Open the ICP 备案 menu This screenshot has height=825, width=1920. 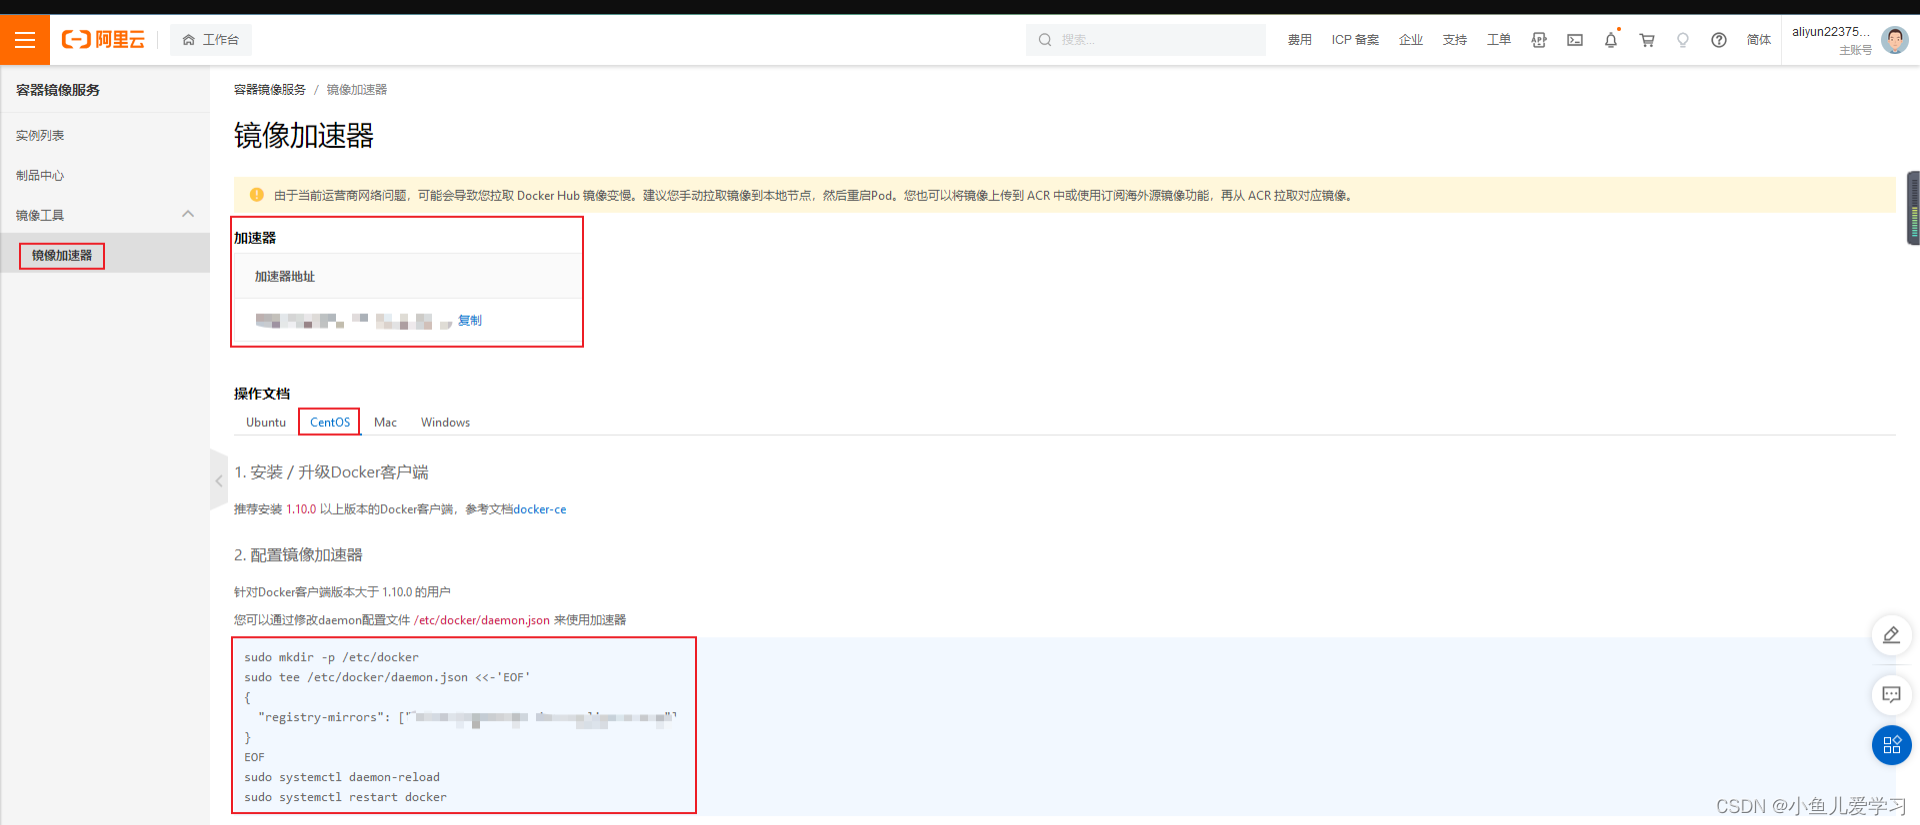click(x=1355, y=40)
